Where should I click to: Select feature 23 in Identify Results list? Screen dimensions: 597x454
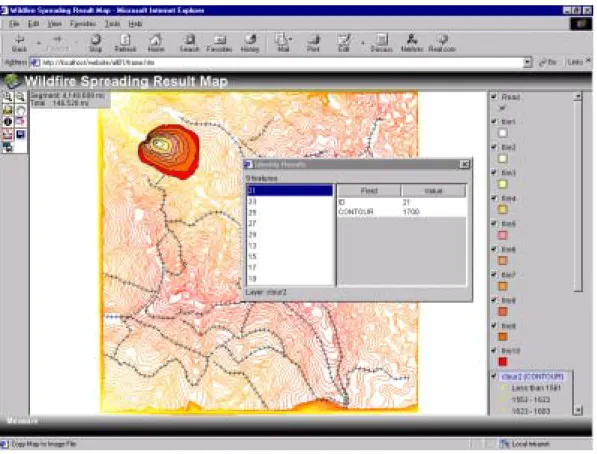[290, 201]
